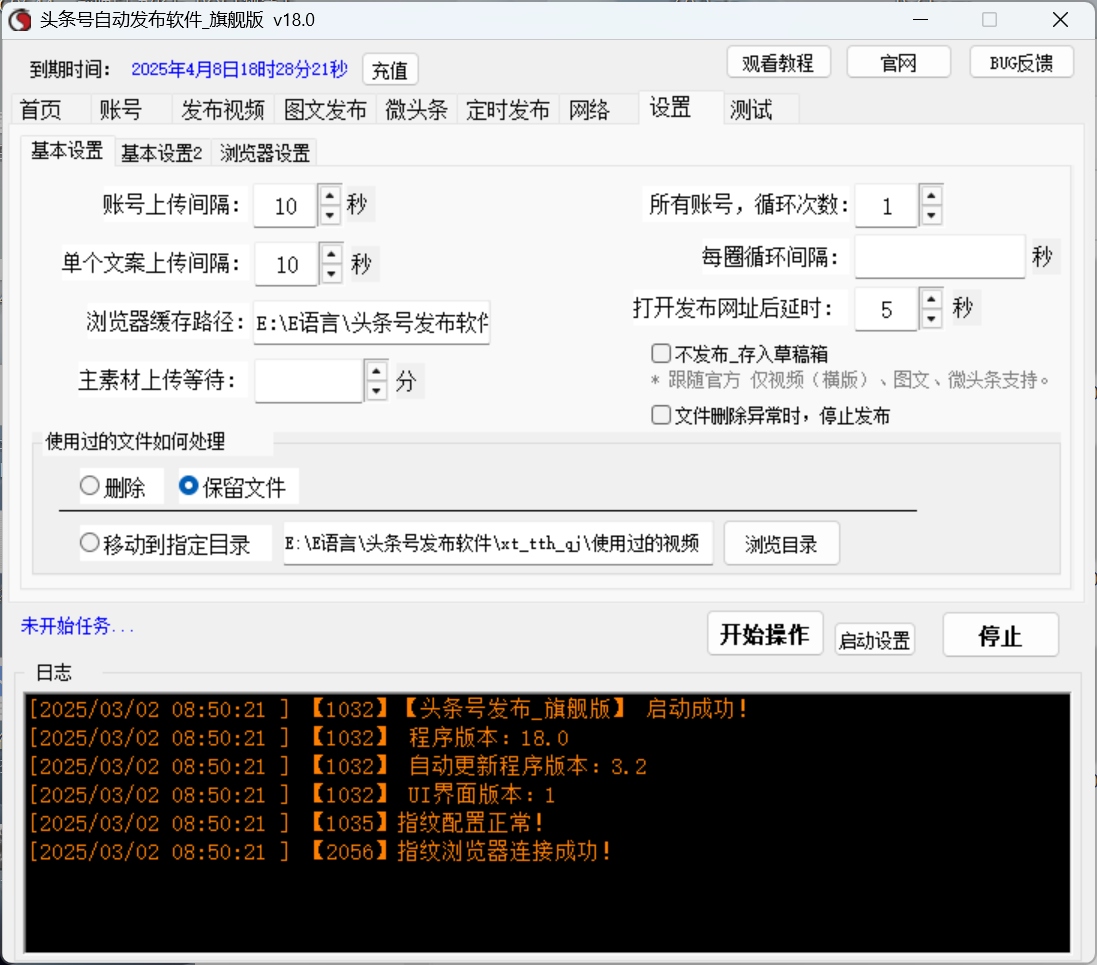
Task: Increase 循环次数 with up arrow
Action: 931,195
